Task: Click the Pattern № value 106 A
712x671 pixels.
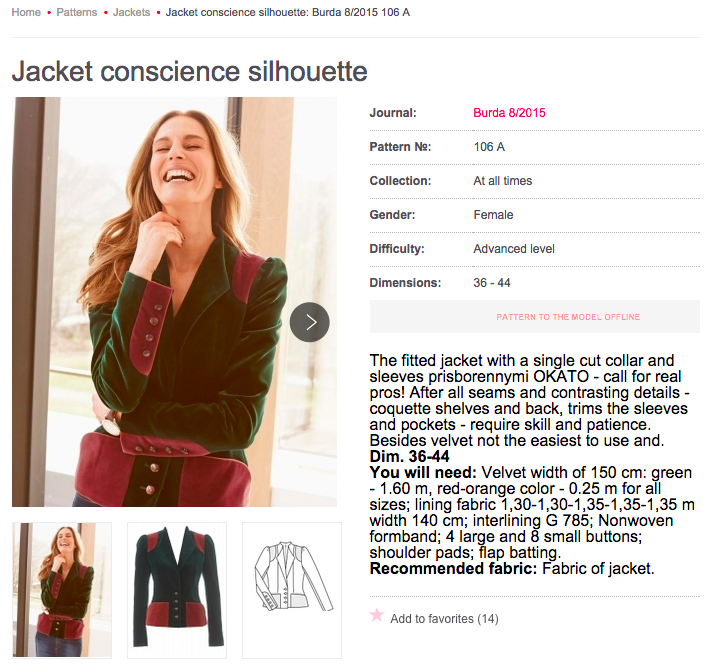Action: [x=489, y=147]
